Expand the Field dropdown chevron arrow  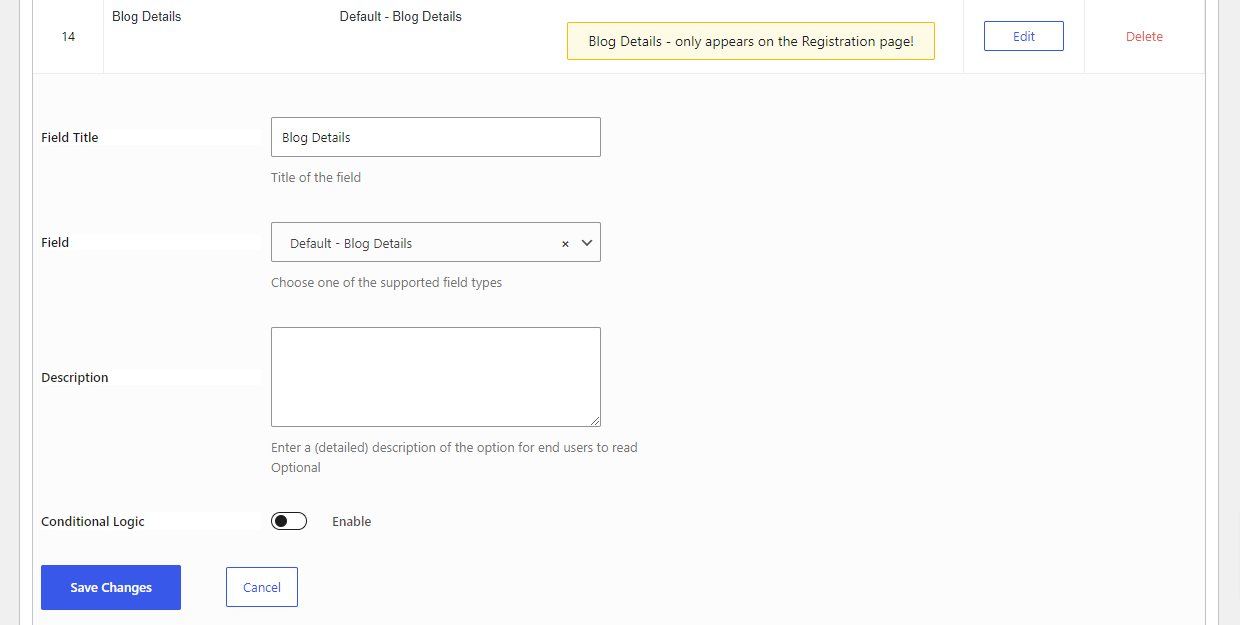[x=587, y=243]
